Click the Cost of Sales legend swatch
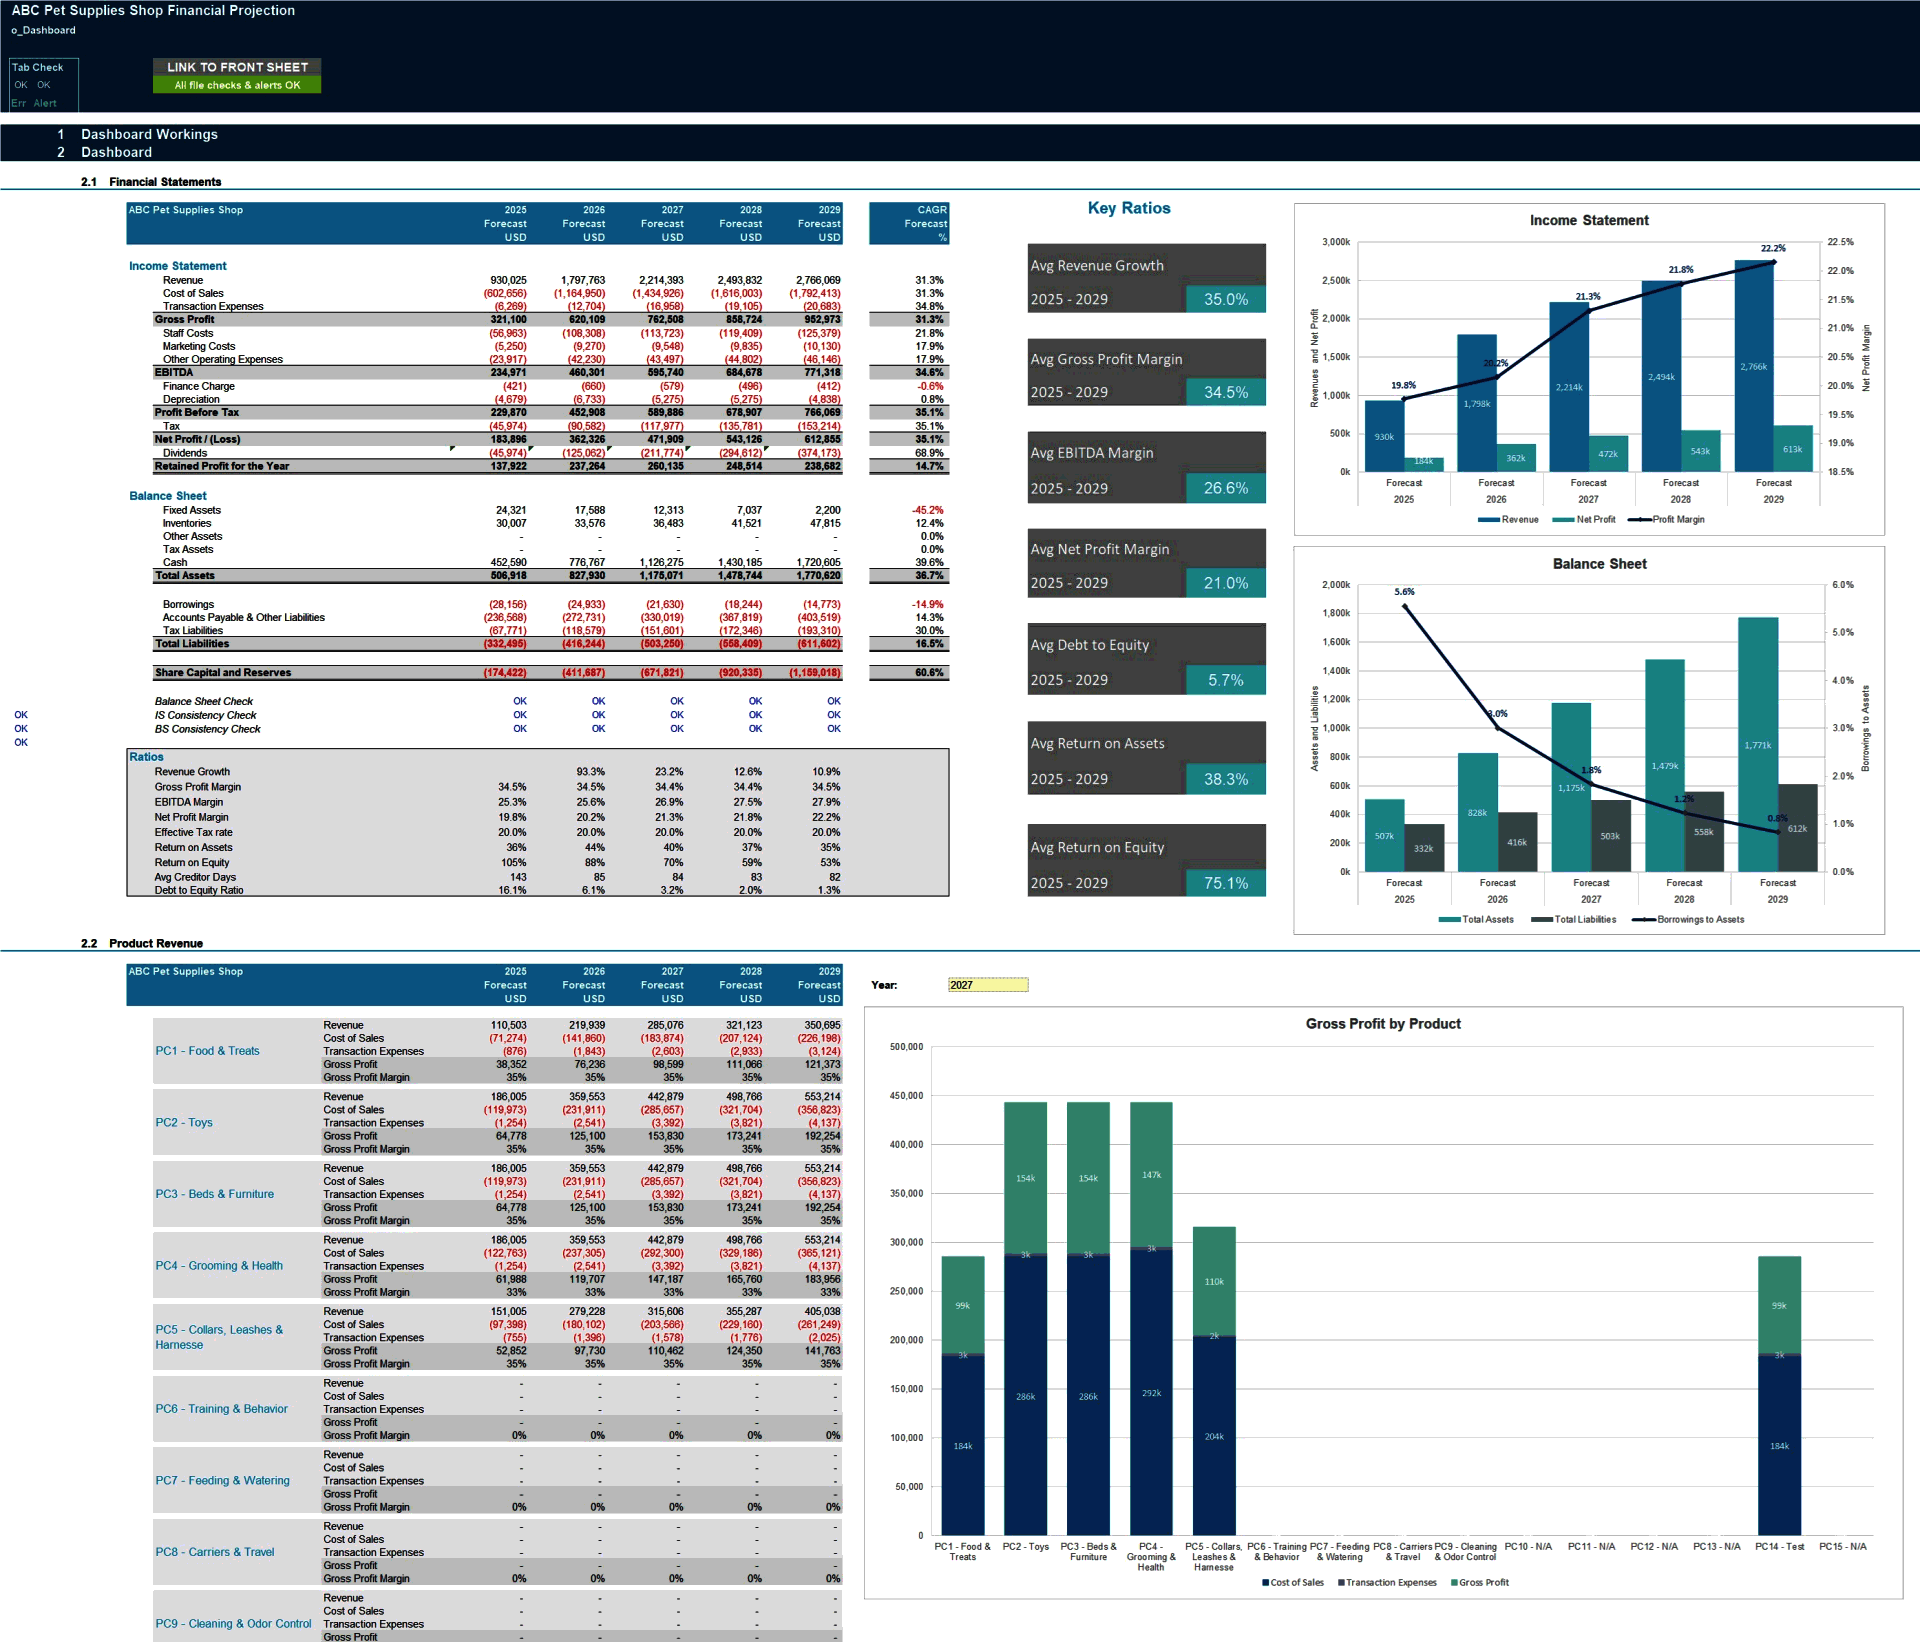1920x1642 pixels. click(x=1266, y=1583)
